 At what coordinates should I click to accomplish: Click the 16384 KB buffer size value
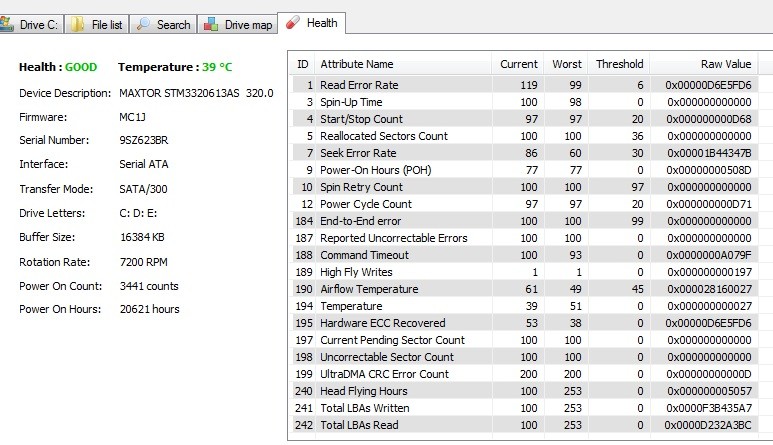(x=142, y=237)
